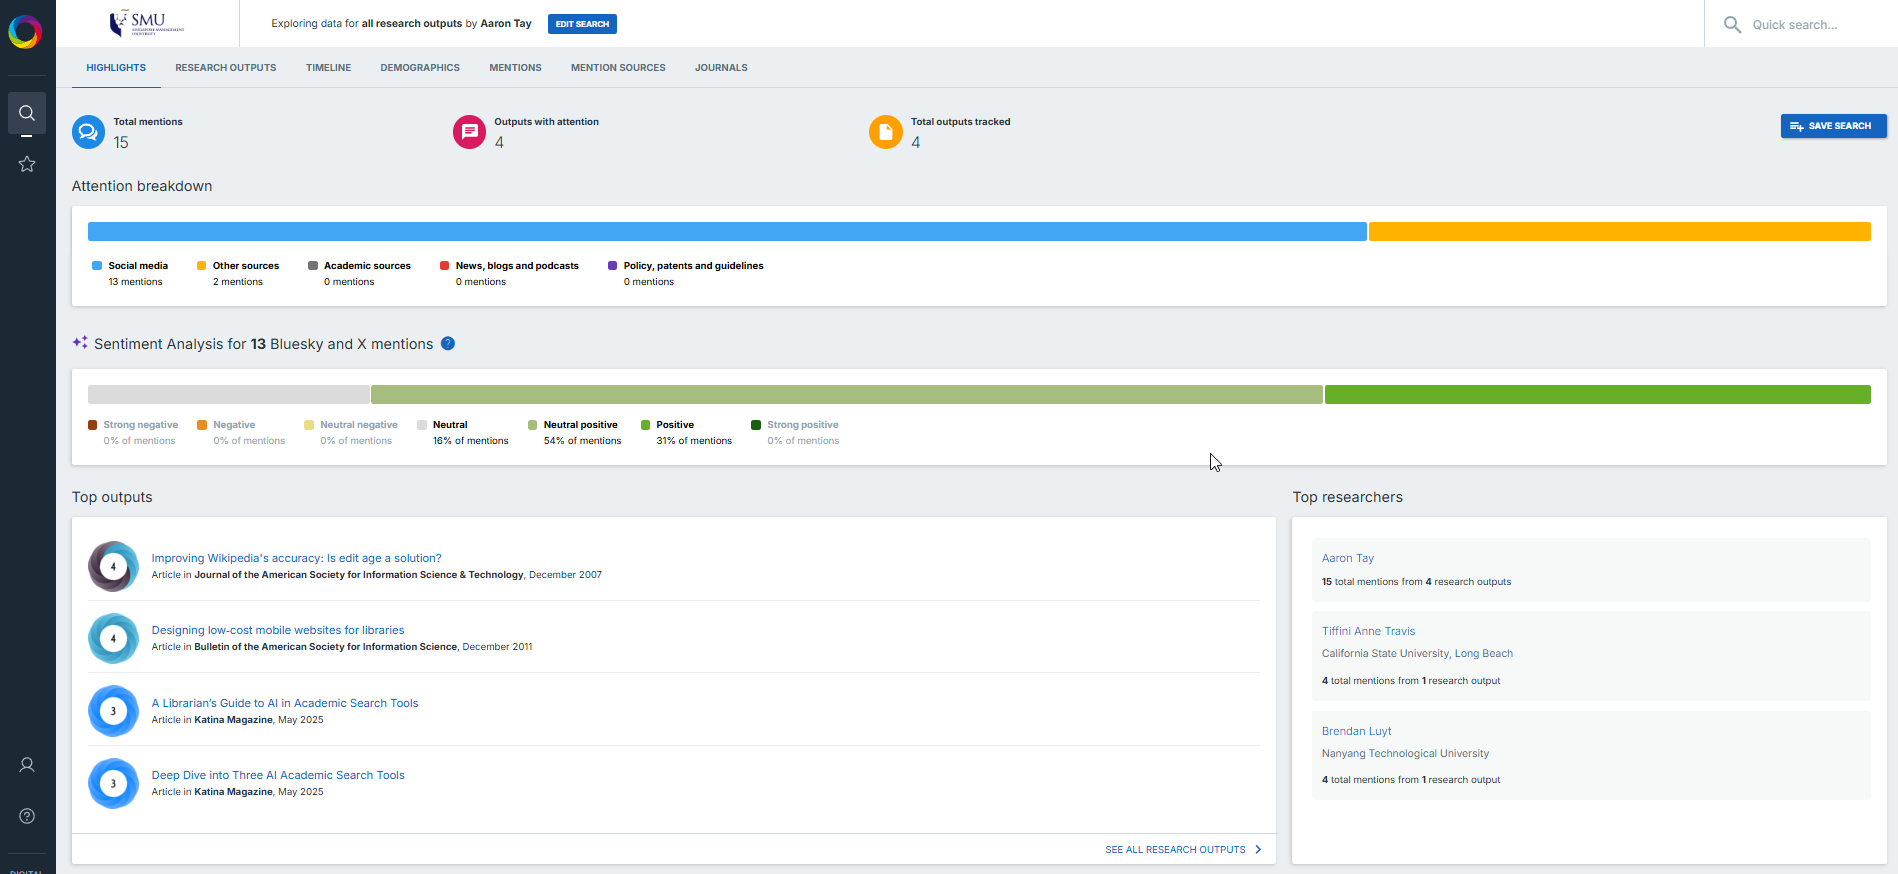The height and width of the screenshot is (874, 1898).
Task: Click the Neutral negative legend swatch
Action: 309,425
